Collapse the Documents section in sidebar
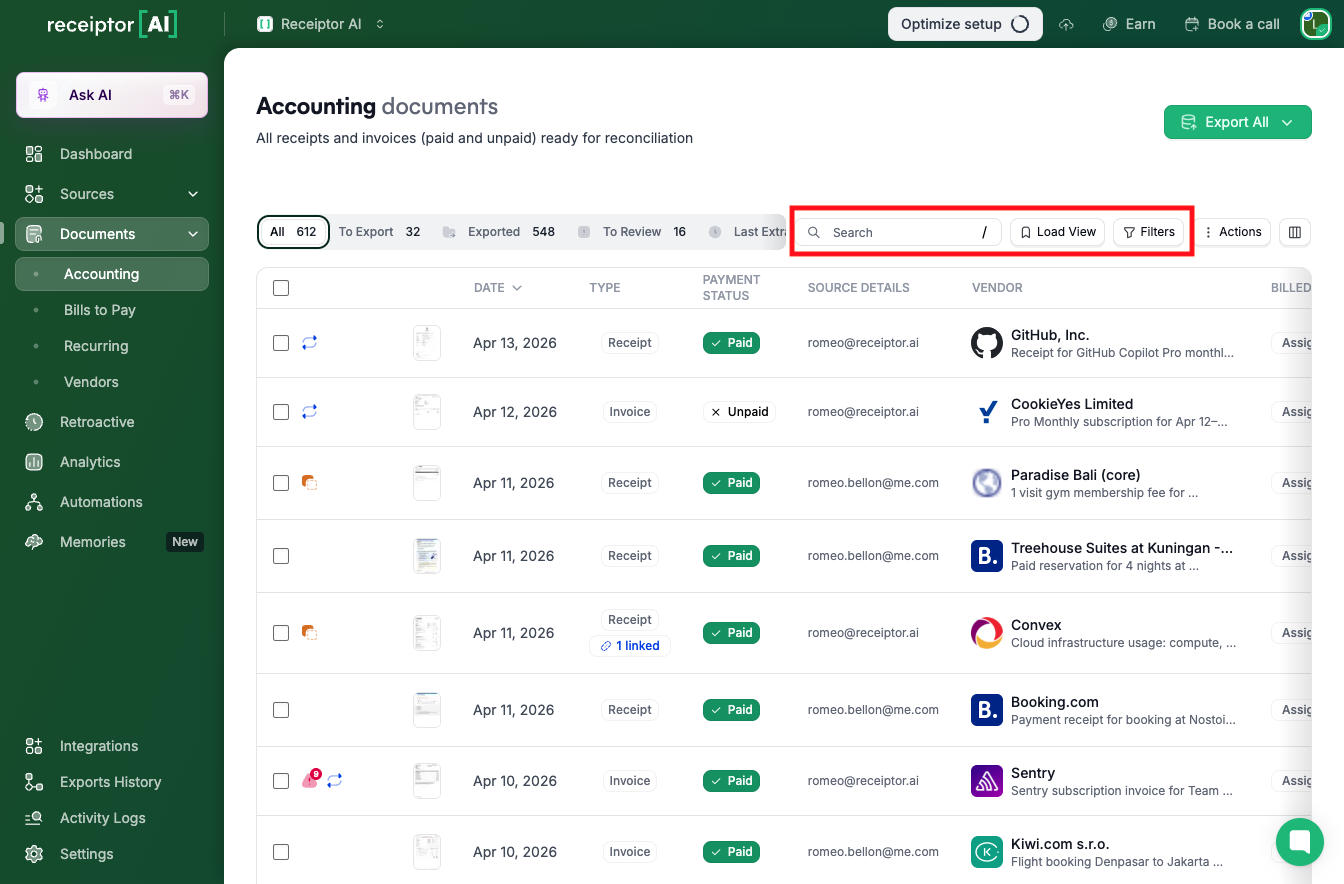This screenshot has width=1344, height=884. tap(193, 234)
